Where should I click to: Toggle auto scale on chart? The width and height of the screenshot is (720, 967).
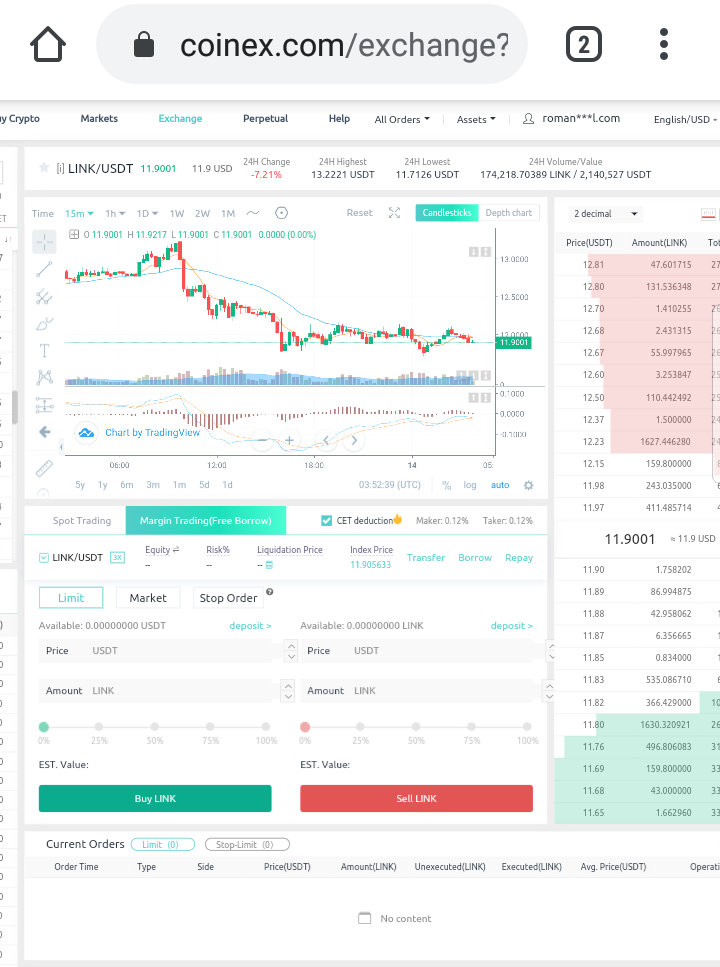click(500, 485)
